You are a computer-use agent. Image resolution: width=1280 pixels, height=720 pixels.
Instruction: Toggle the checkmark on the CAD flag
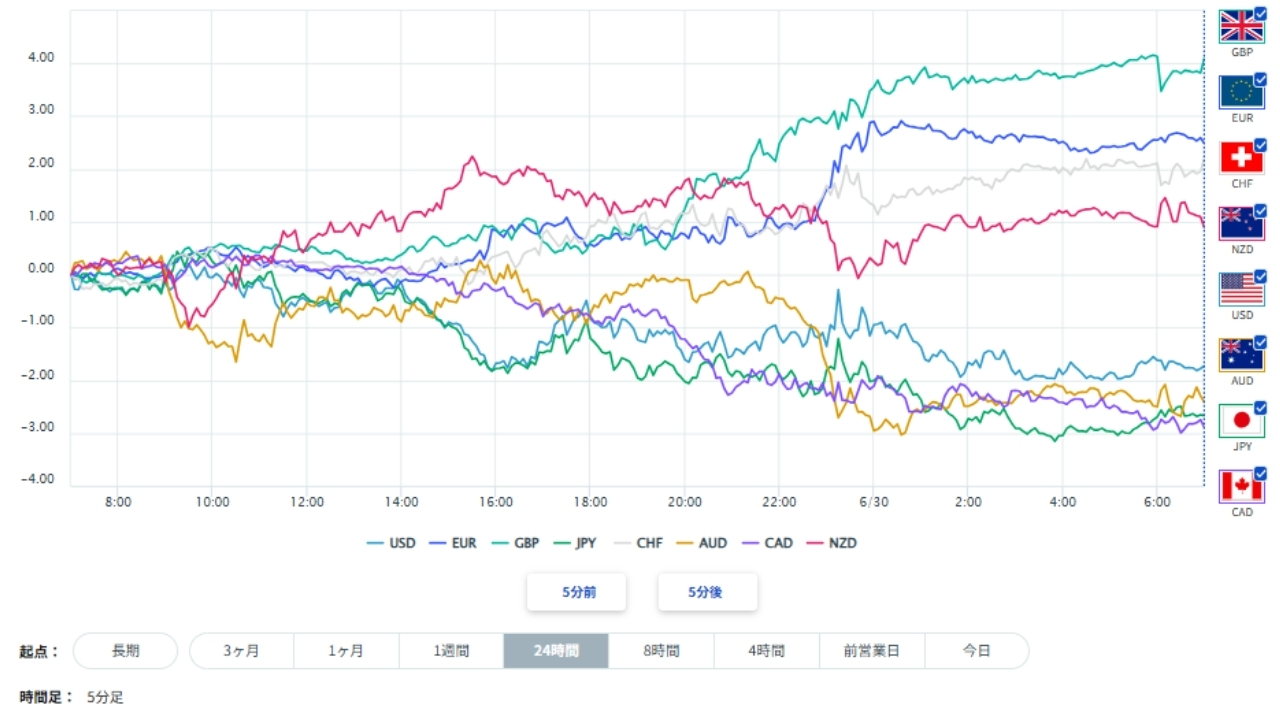(x=1260, y=473)
